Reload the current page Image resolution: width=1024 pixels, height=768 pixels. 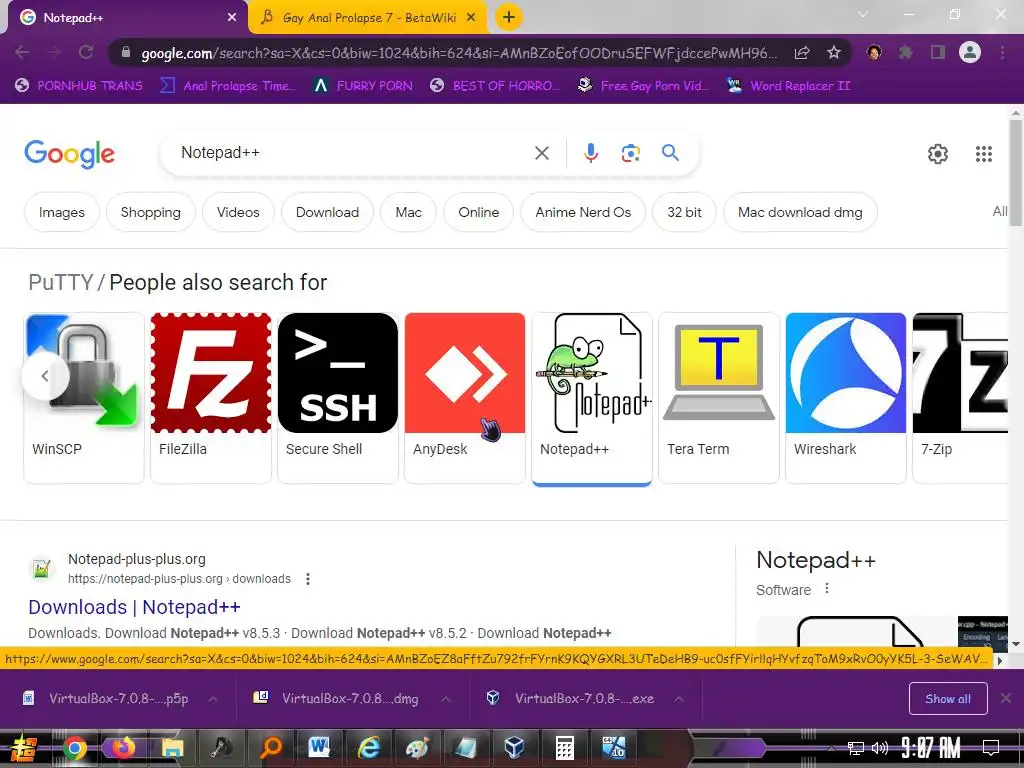pyautogui.click(x=86, y=52)
